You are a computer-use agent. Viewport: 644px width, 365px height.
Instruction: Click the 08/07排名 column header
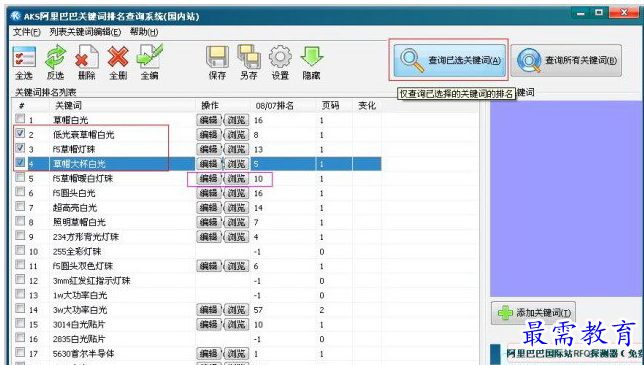pos(274,106)
